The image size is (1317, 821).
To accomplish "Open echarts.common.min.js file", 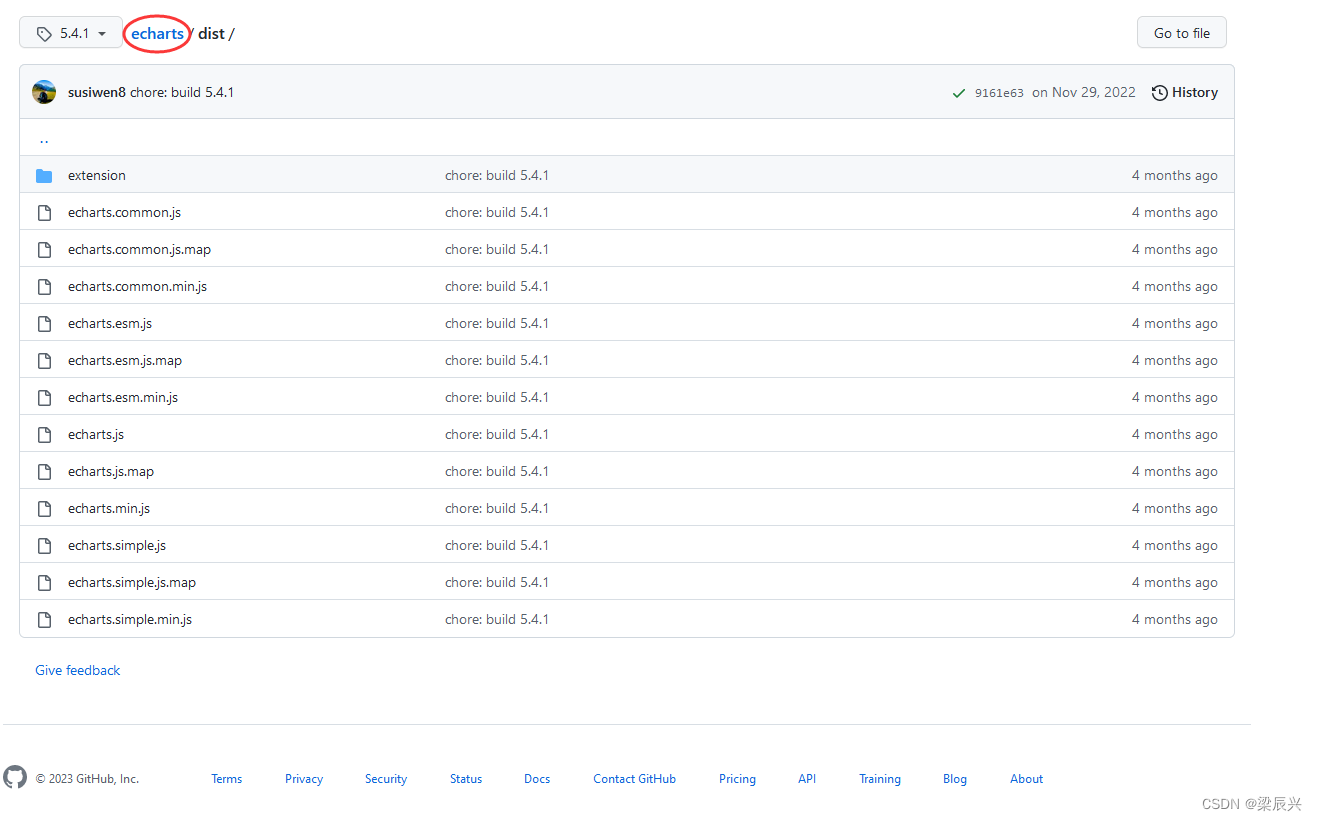I will (x=137, y=286).
